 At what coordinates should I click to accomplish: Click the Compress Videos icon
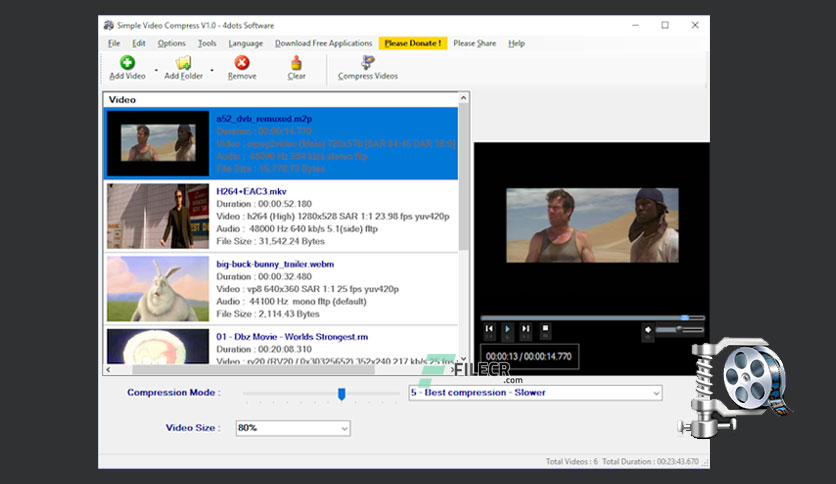coord(367,62)
